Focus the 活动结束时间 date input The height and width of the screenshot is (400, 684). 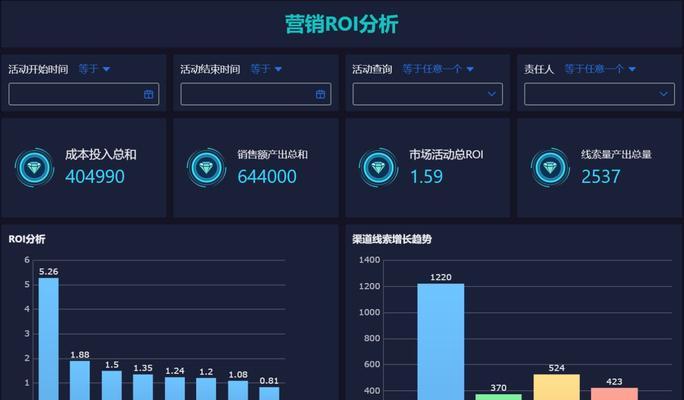256,94
